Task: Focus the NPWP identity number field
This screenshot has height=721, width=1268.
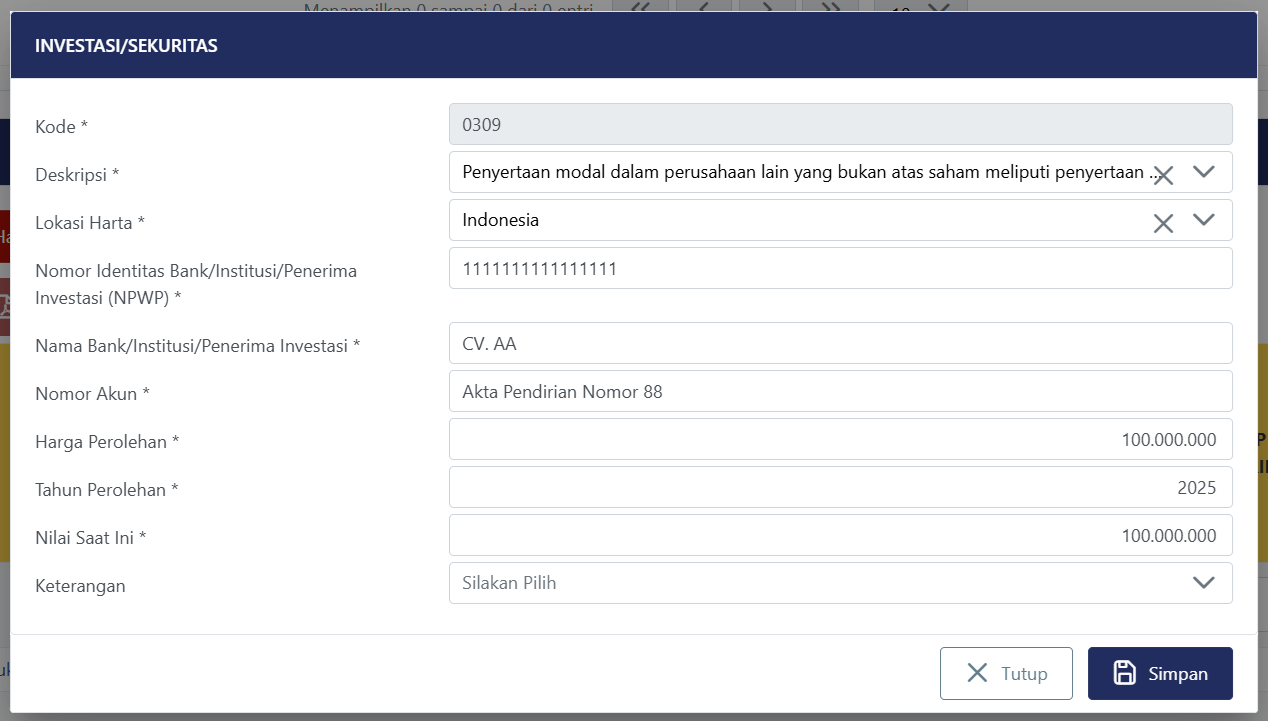Action: (x=840, y=268)
